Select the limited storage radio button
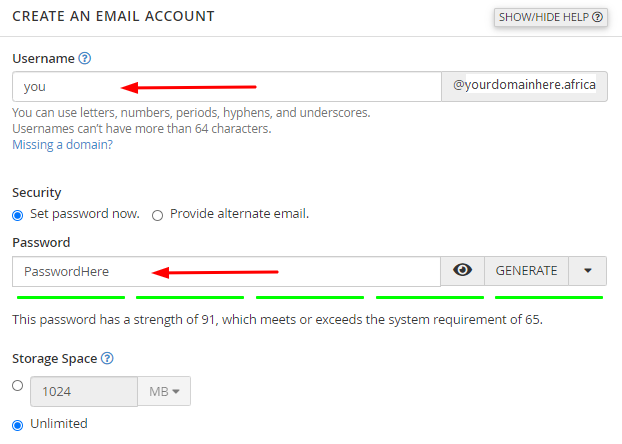Viewport: 622px width, 444px height. (17, 386)
